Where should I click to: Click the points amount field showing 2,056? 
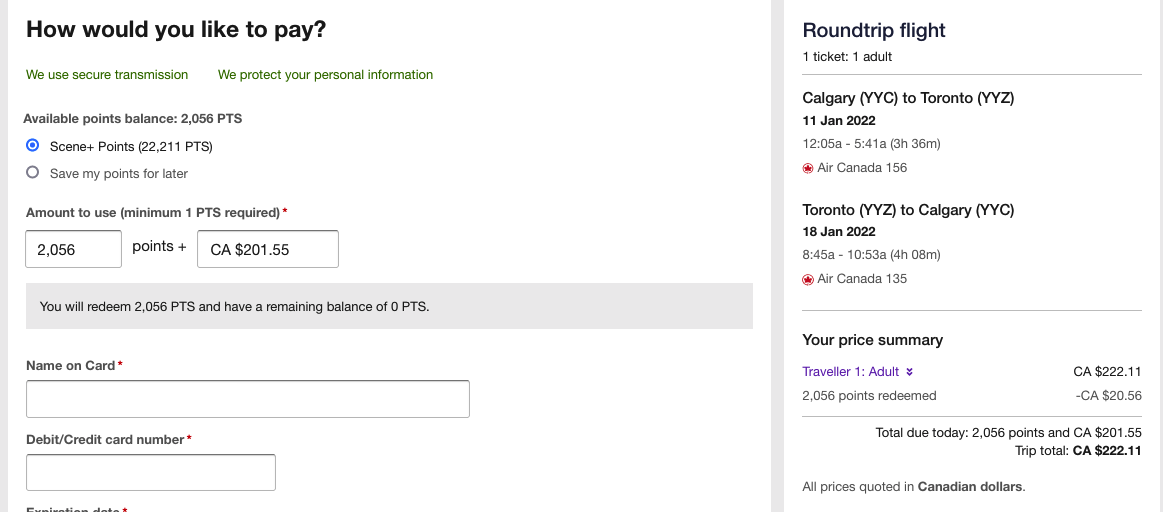(x=73, y=250)
